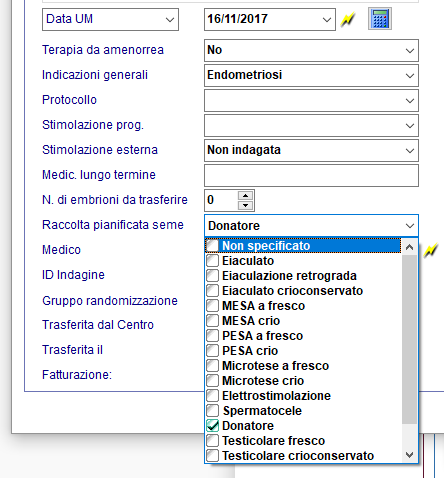Open the Indicazioni generali combo box
This screenshot has width=444, height=478.
coord(311,76)
